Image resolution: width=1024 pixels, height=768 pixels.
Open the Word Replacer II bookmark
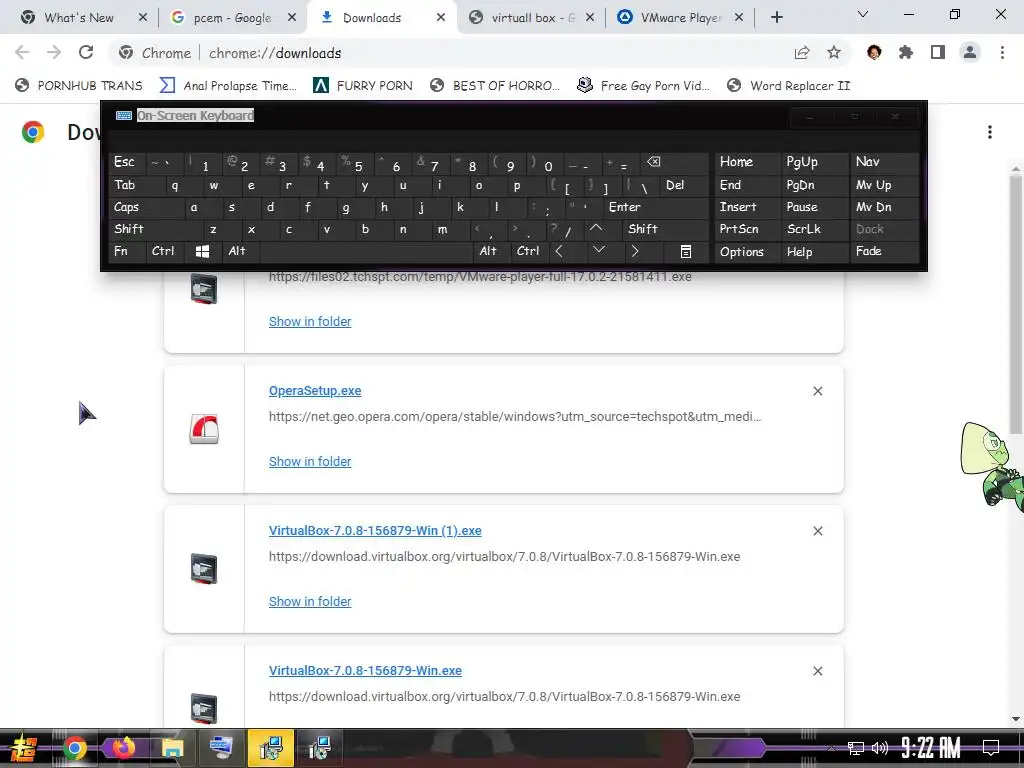[789, 86]
